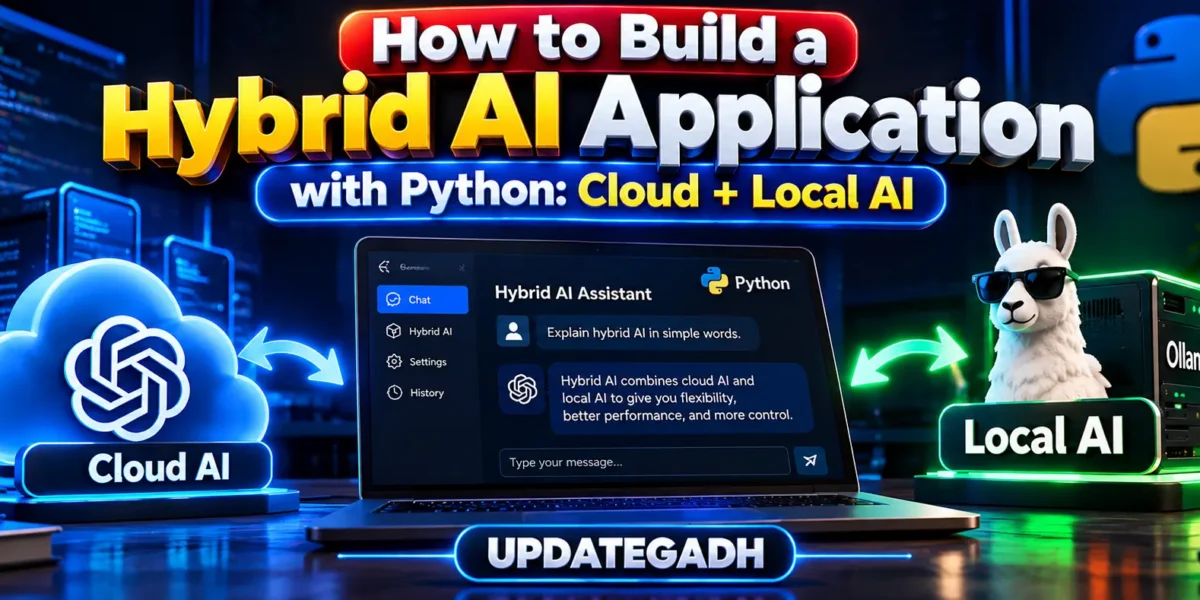
Task: Click the 'Hybrid AI Assistant' heading
Action: pos(573,294)
